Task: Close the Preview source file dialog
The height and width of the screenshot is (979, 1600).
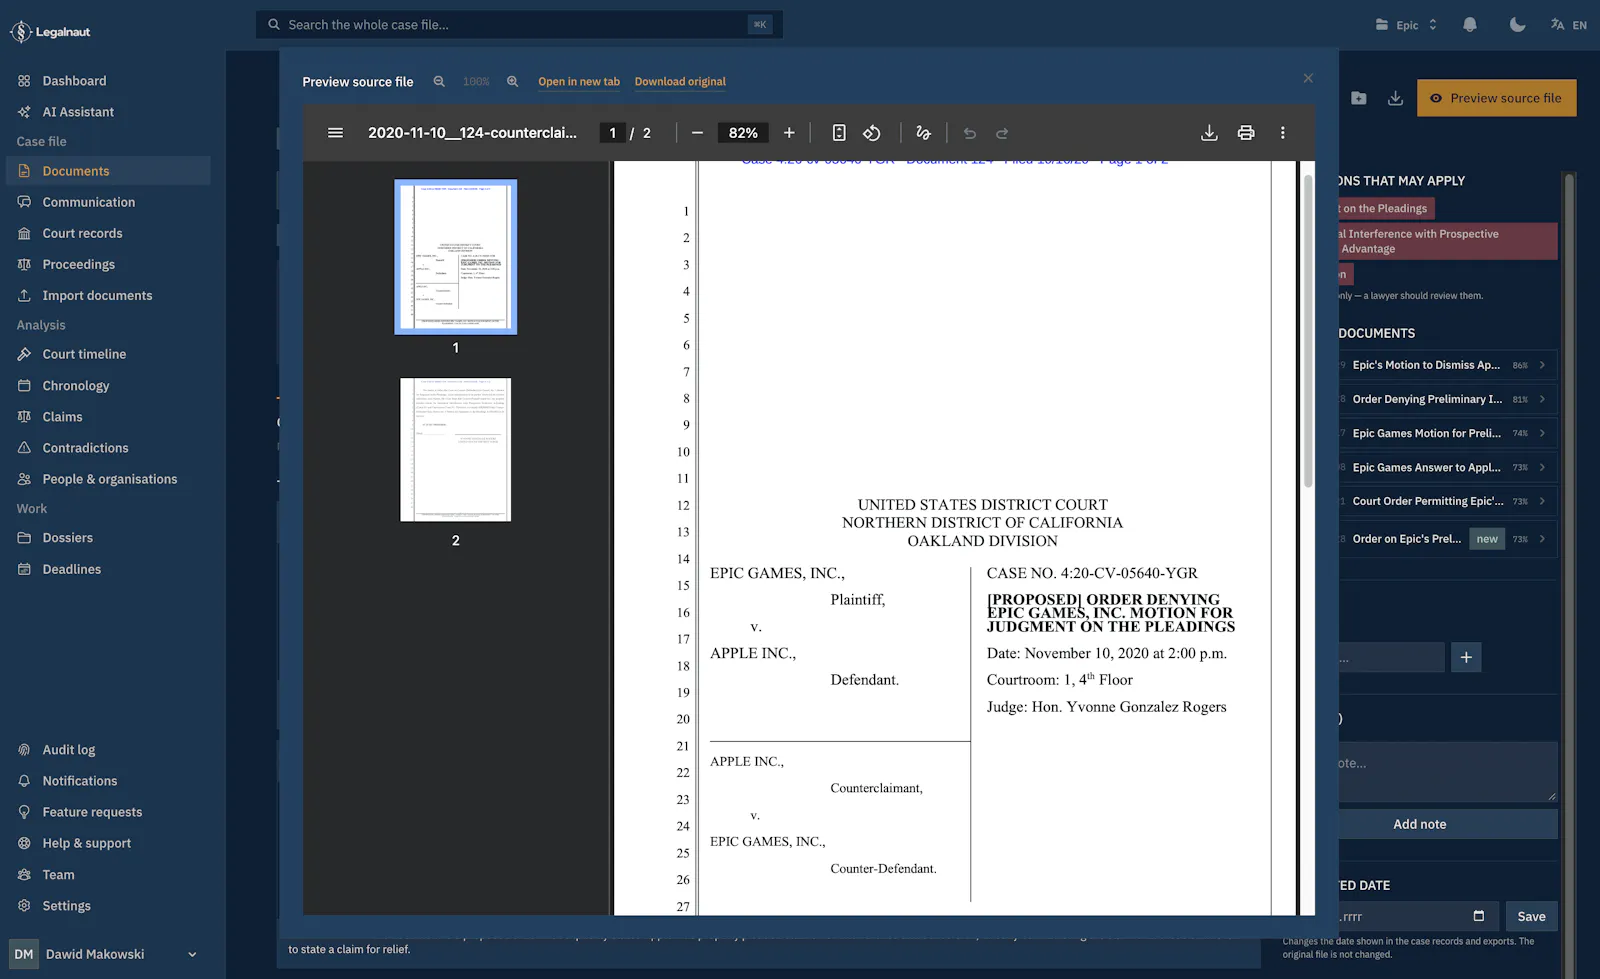Action: 1308,78
